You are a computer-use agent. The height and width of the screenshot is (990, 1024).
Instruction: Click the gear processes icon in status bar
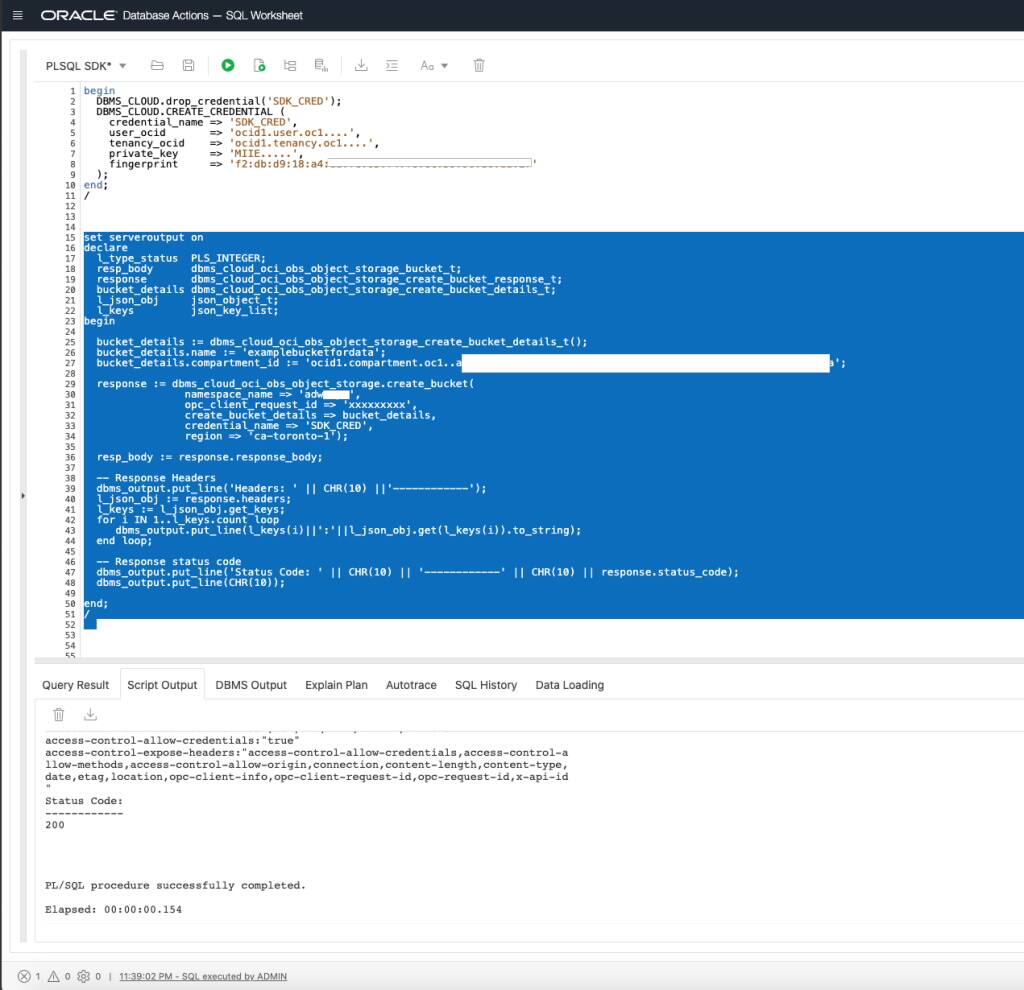pyautogui.click(x=83, y=976)
